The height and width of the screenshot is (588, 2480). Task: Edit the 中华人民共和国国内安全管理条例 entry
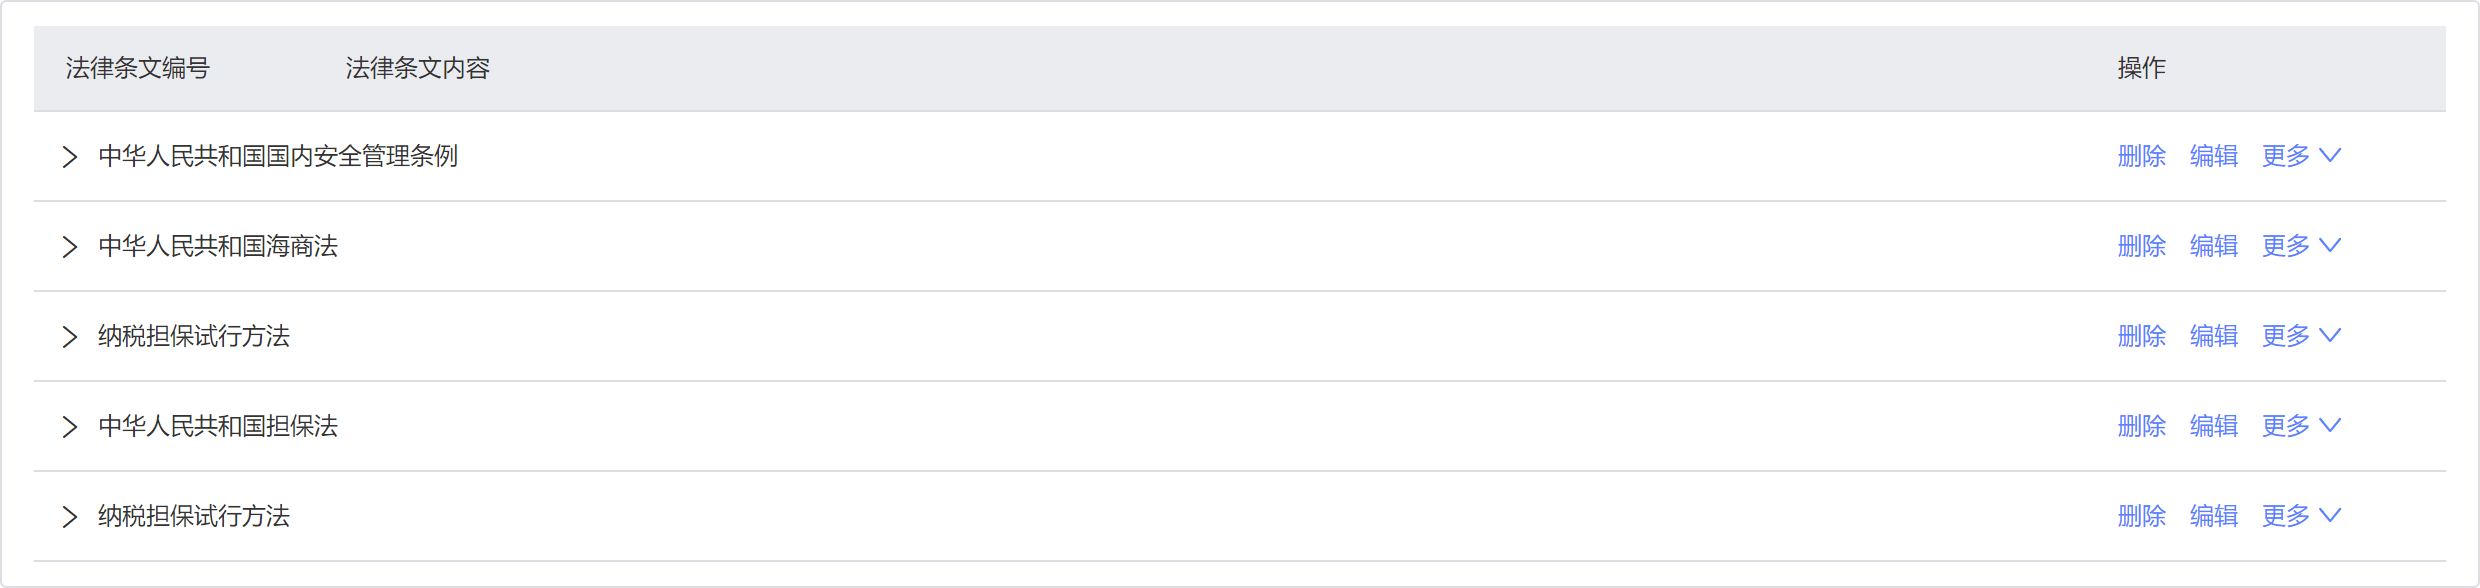[2213, 156]
